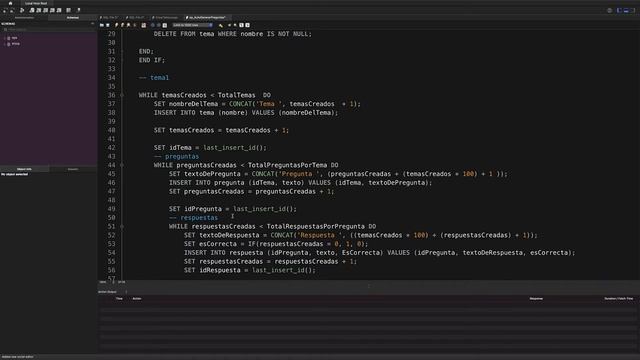
Task: Toggle autocommit mode in editor toolbar
Action: coord(164,25)
